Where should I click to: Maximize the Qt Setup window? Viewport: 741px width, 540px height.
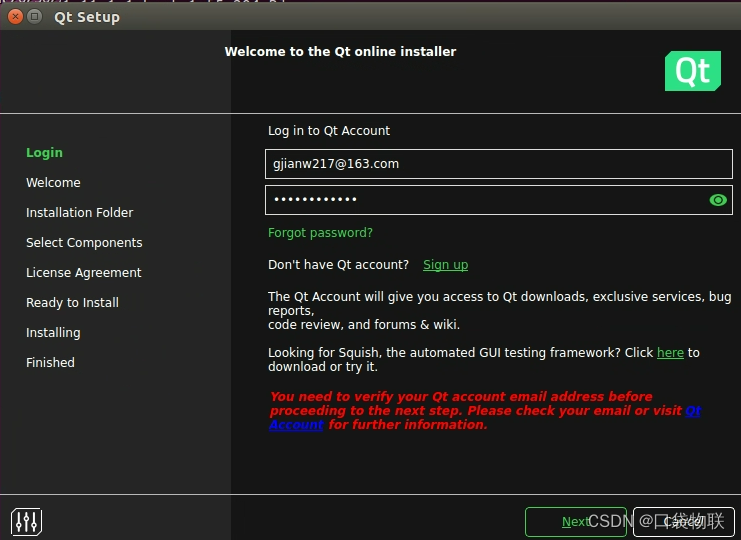coord(34,17)
